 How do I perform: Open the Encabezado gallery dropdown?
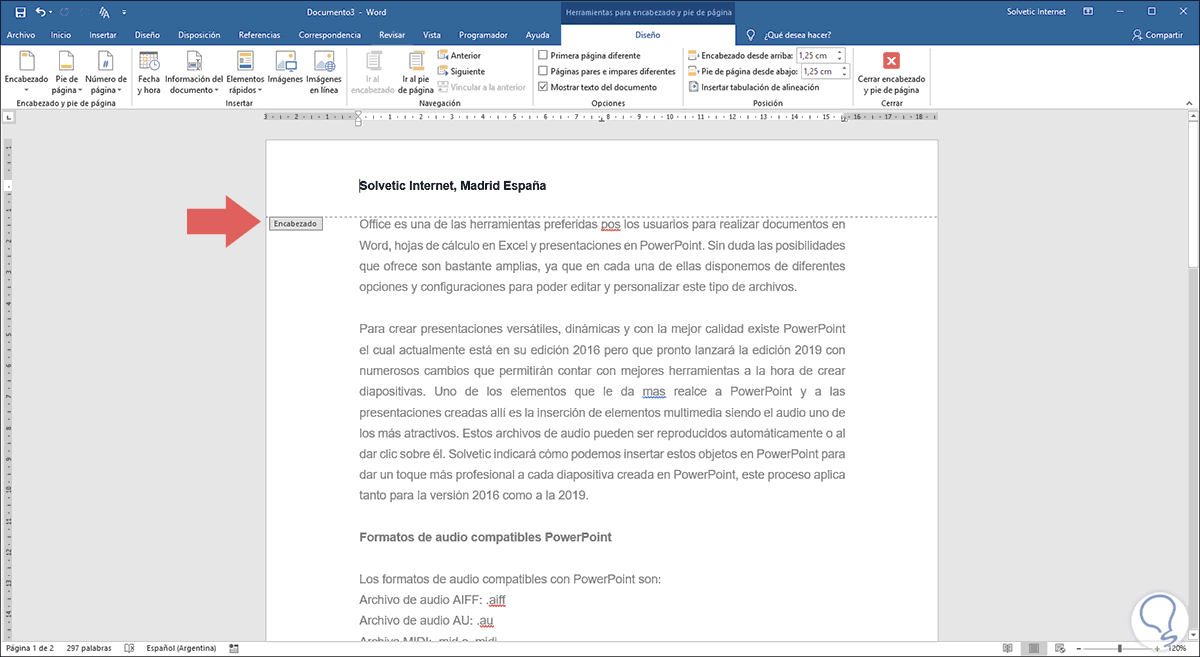[x=26, y=72]
